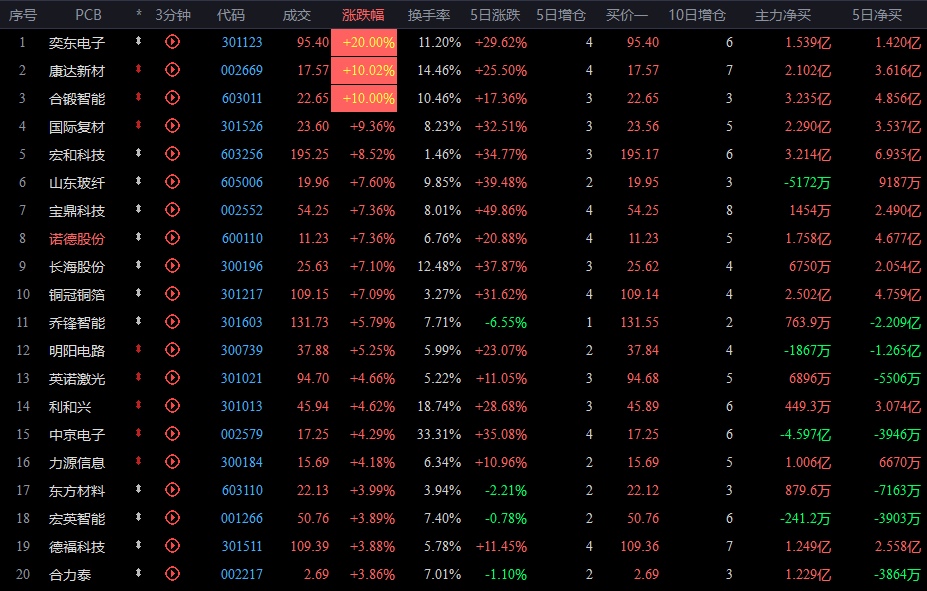The image size is (927, 591).
Task: Open 3-minute chart icon for 山东玻纤
Action: pyautogui.click(x=172, y=181)
